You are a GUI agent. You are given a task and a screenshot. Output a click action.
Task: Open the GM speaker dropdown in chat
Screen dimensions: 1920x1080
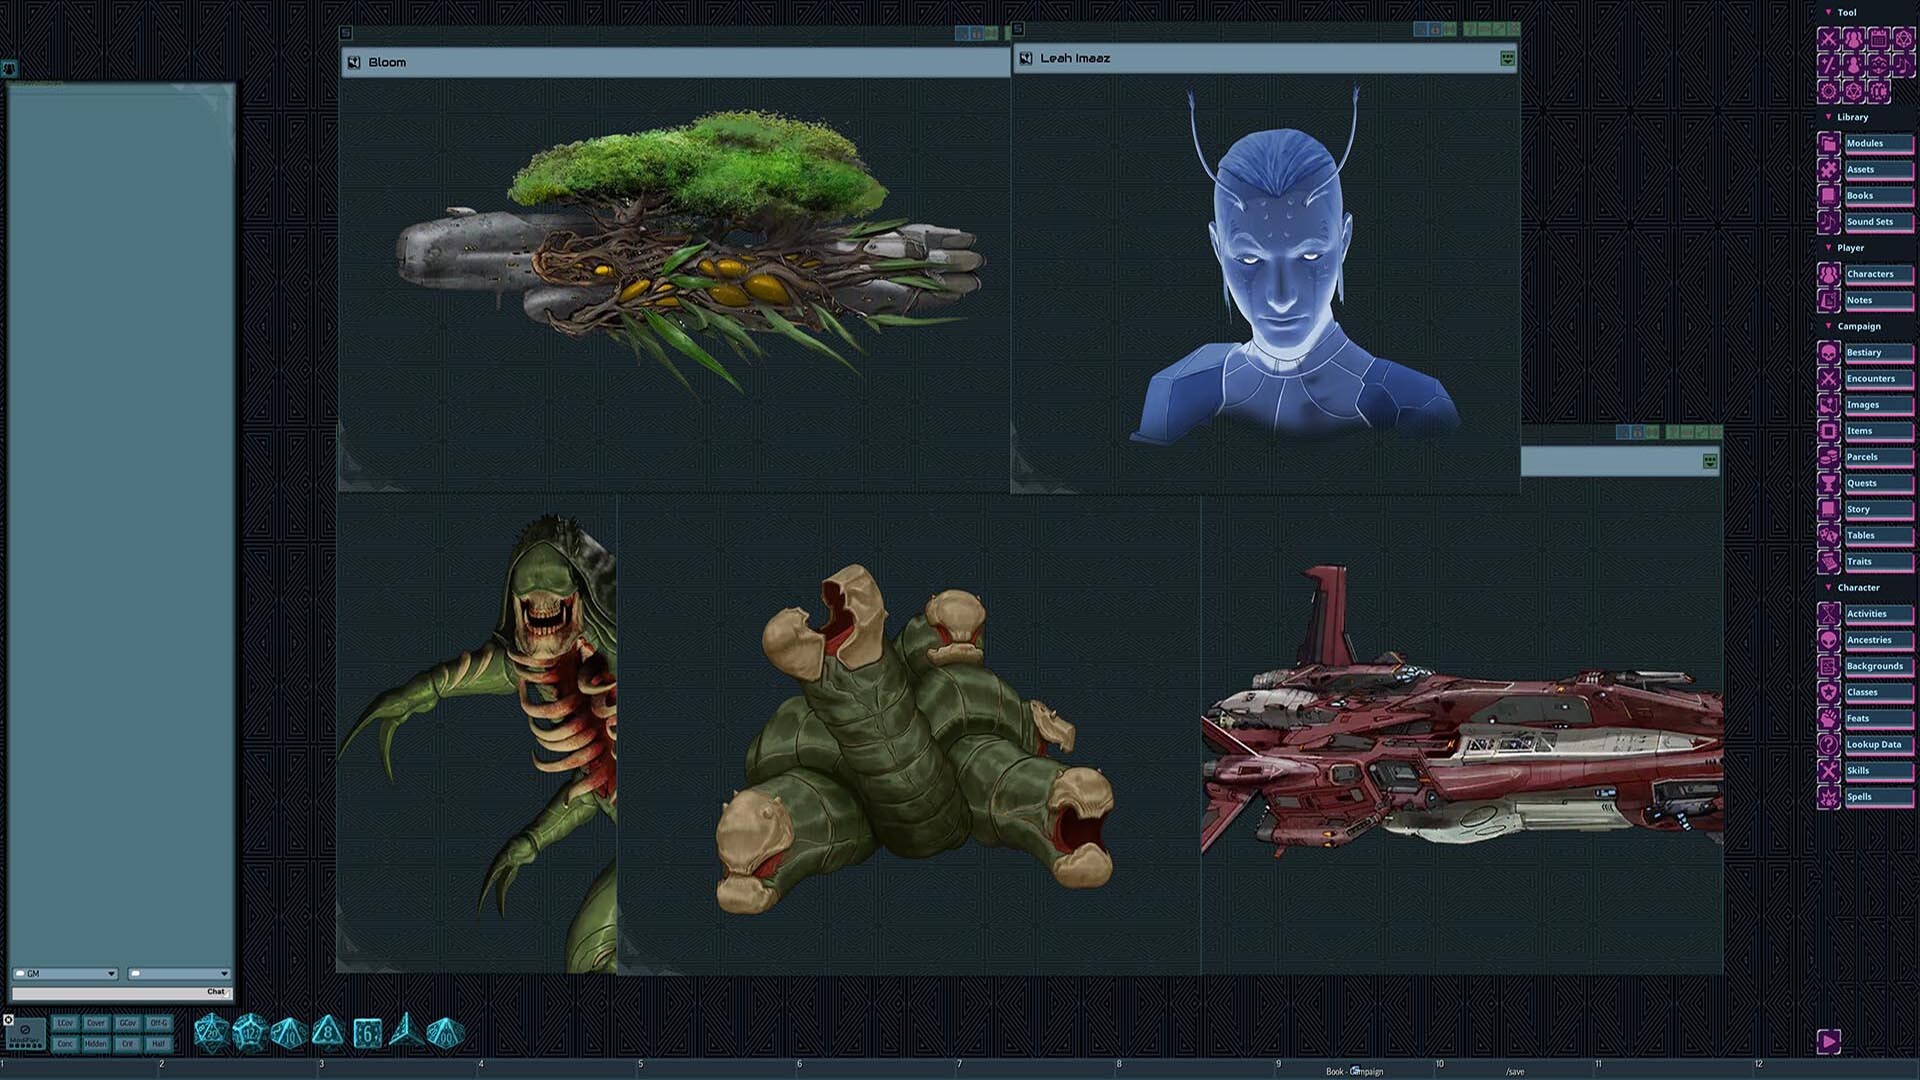(x=65, y=973)
